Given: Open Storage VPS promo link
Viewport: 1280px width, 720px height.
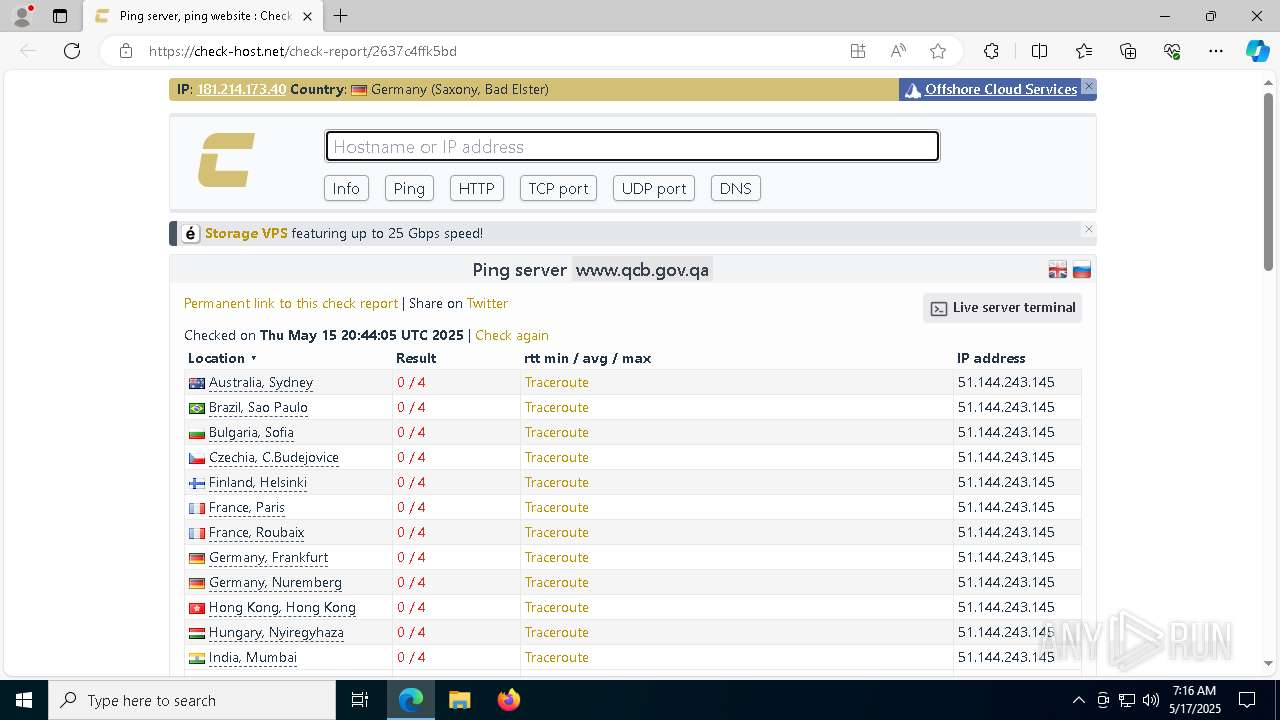Looking at the screenshot, I should click(246, 233).
